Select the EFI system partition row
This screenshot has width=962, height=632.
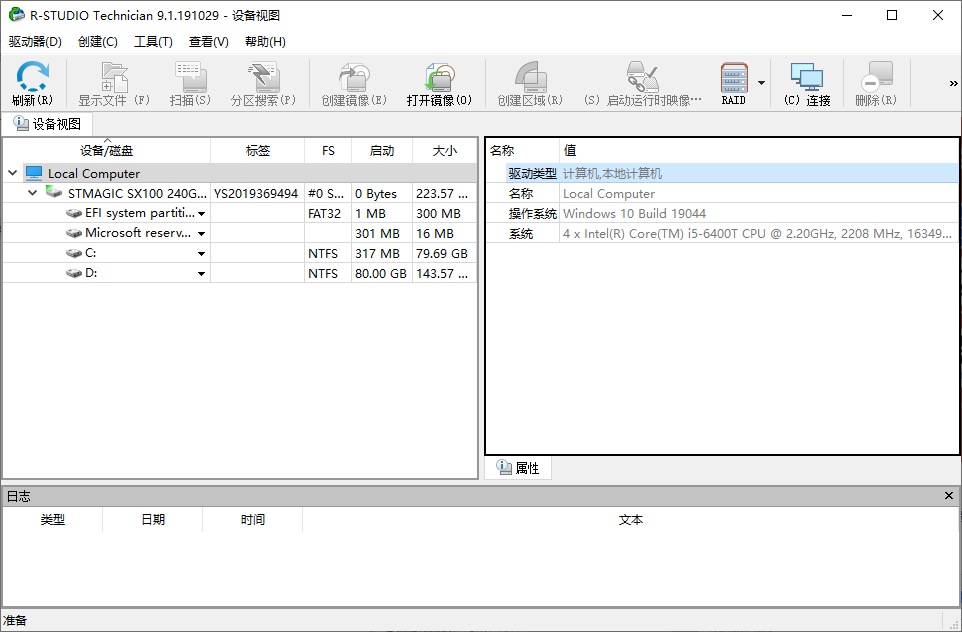(x=240, y=214)
